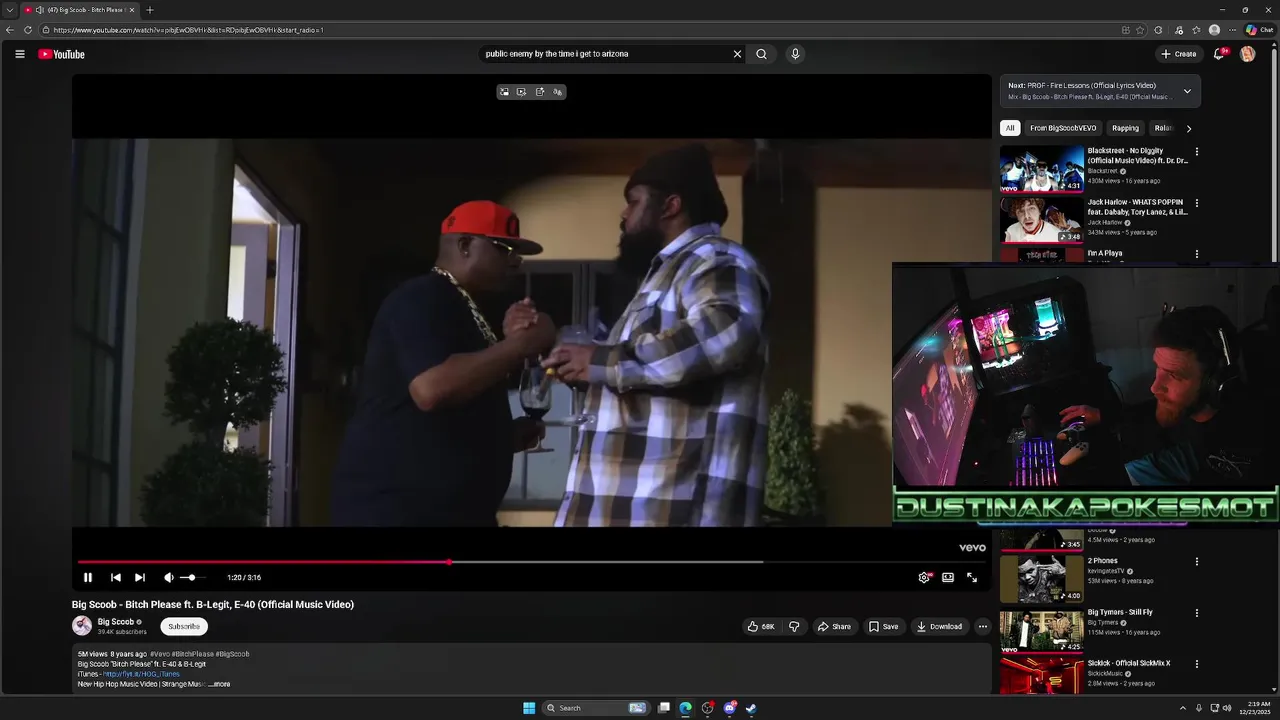This screenshot has height=720, width=1280.
Task: Run search with the magnifier button
Action: click(761, 54)
